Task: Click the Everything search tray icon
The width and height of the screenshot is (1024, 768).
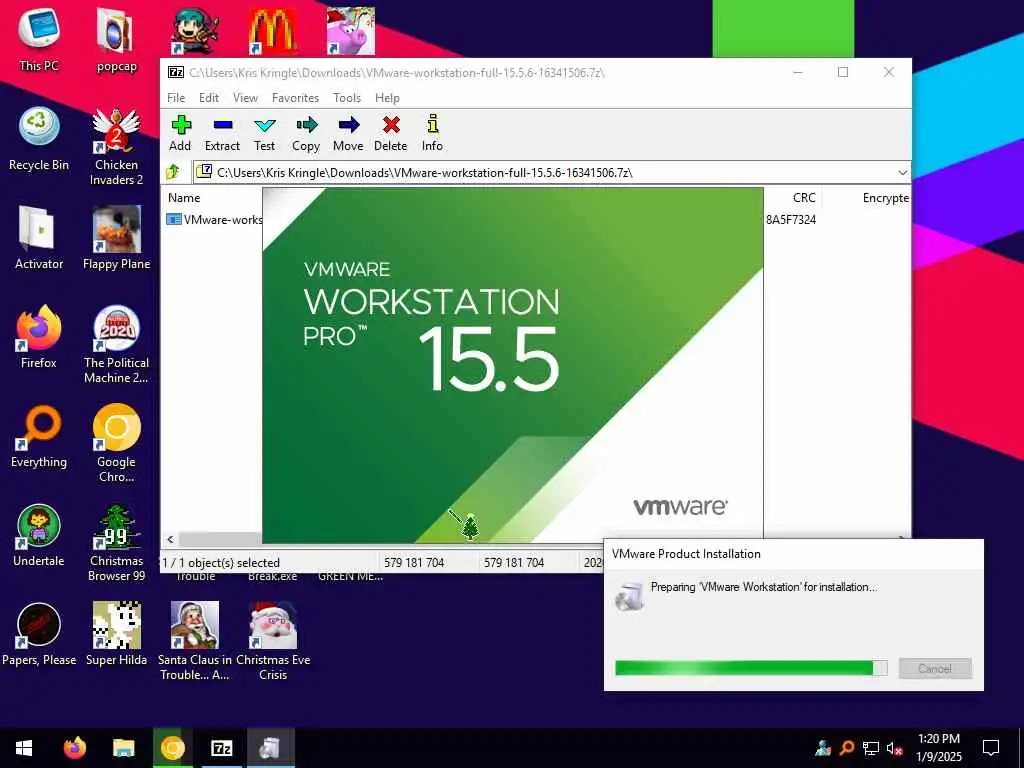Action: [847, 747]
